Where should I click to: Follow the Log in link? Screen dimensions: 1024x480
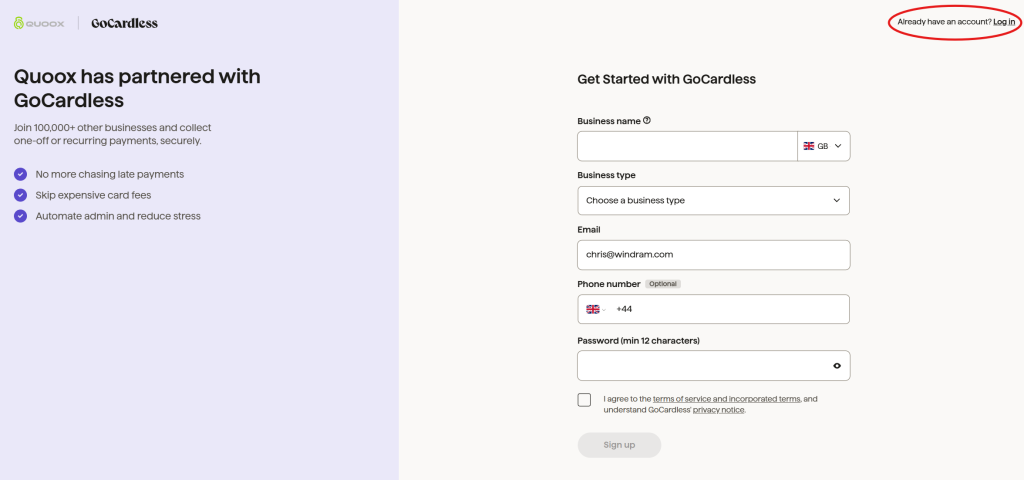pos(1004,21)
